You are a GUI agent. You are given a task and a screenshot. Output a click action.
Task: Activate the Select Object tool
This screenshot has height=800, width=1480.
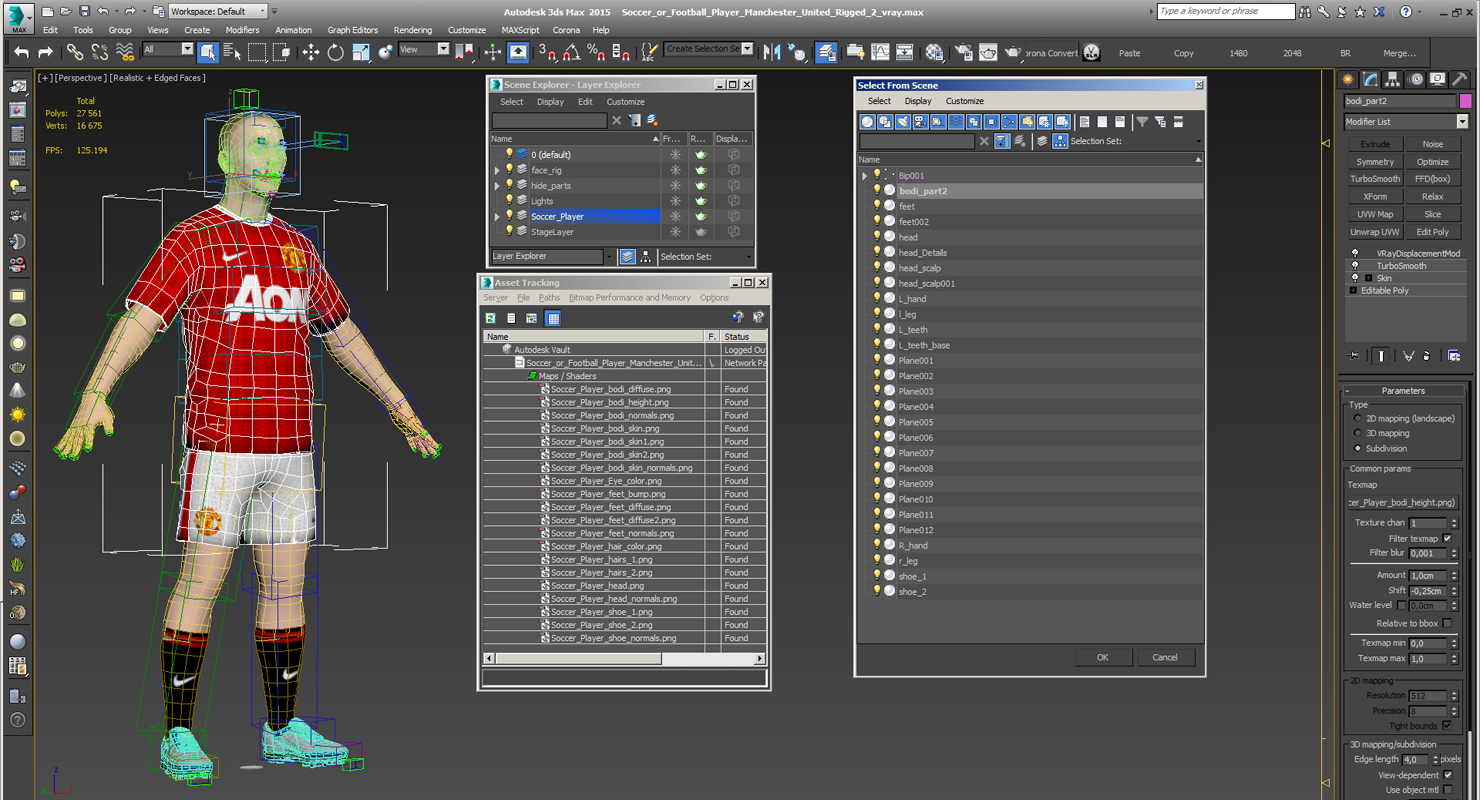[x=208, y=52]
